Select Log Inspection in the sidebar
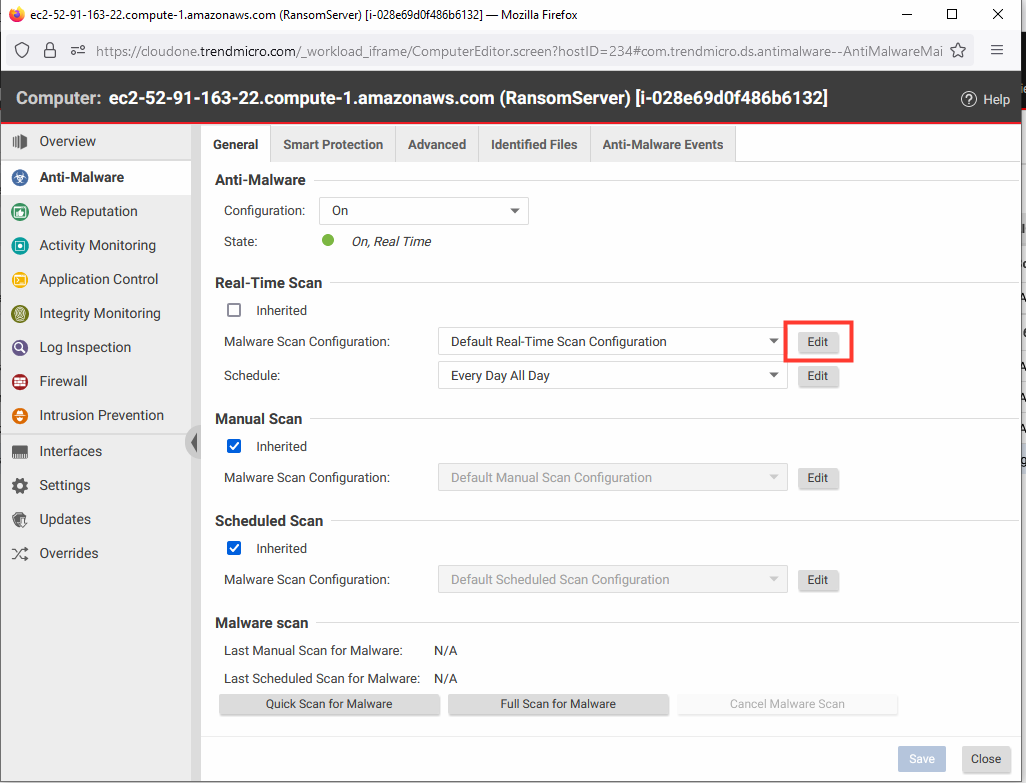1026x783 pixels. [96, 347]
